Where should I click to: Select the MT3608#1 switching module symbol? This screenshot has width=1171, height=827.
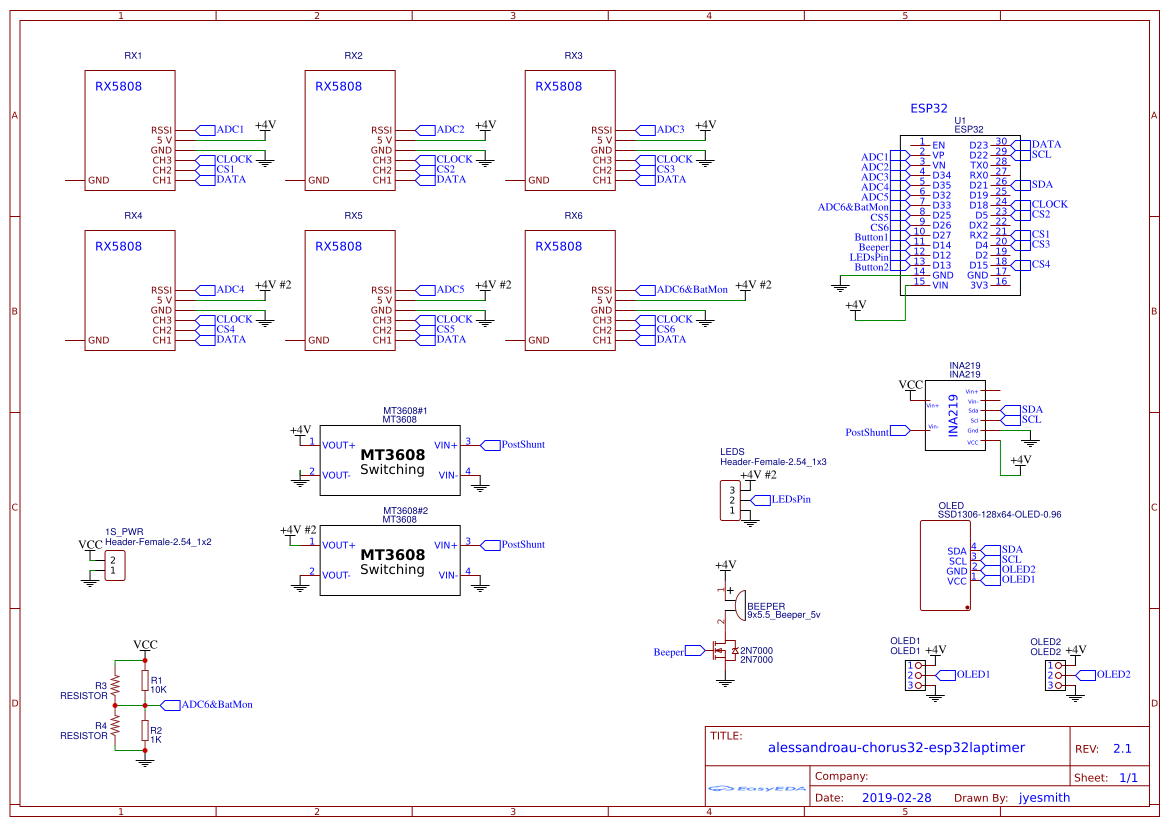(390, 460)
